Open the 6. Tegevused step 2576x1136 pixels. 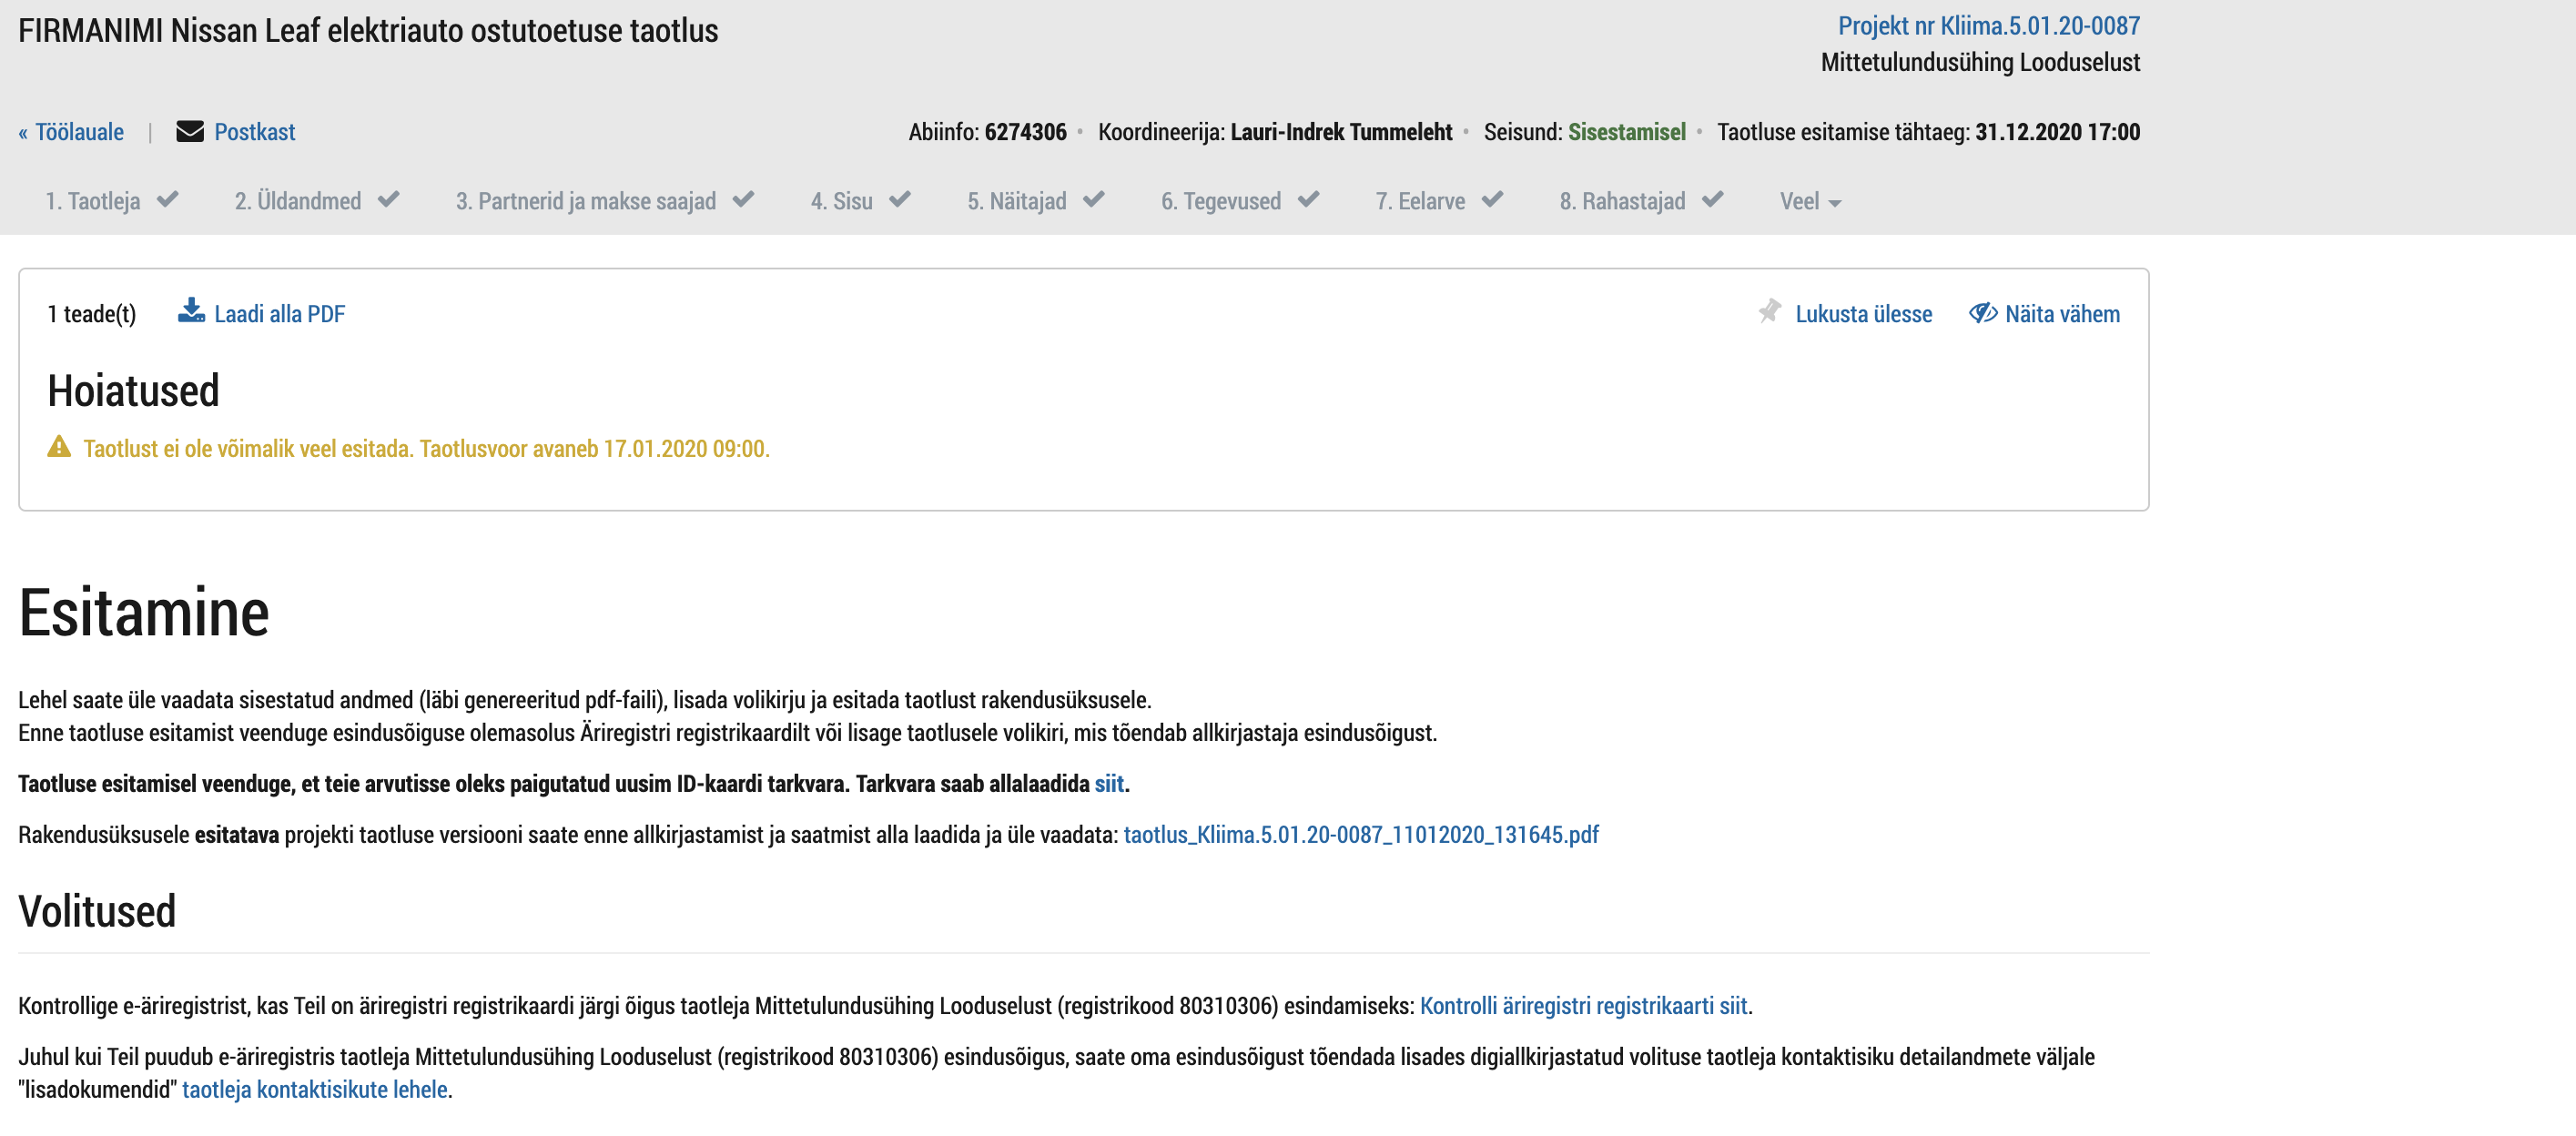pyautogui.click(x=1221, y=201)
